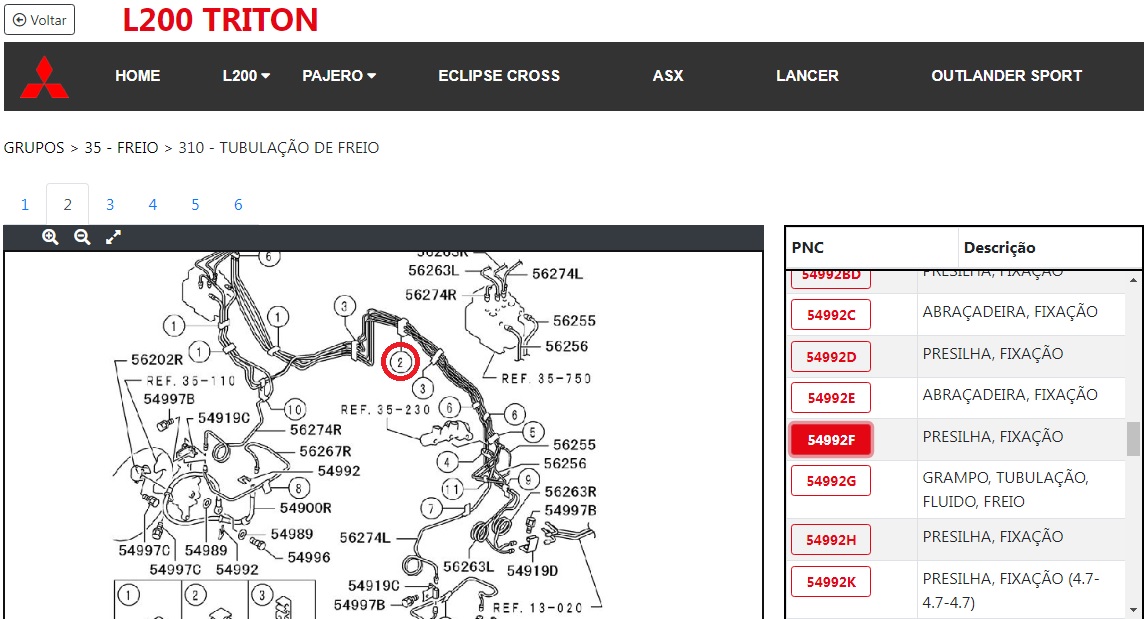Click the GRUPOS breadcrumb link

34,148
